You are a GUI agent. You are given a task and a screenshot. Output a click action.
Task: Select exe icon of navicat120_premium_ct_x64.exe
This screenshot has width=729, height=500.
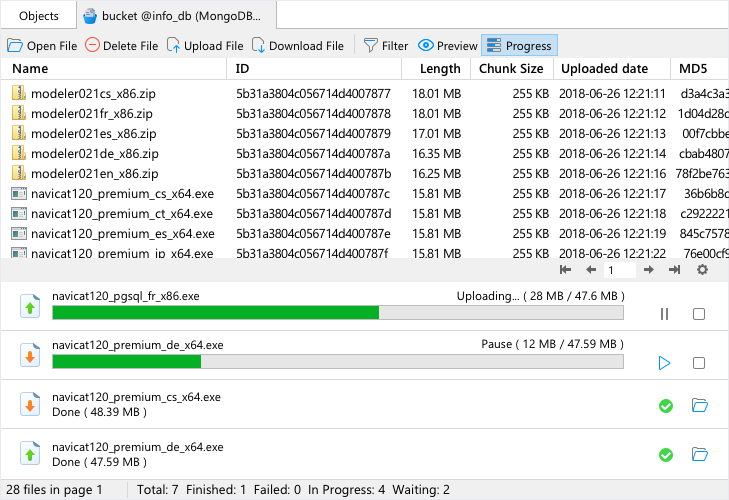(x=19, y=213)
